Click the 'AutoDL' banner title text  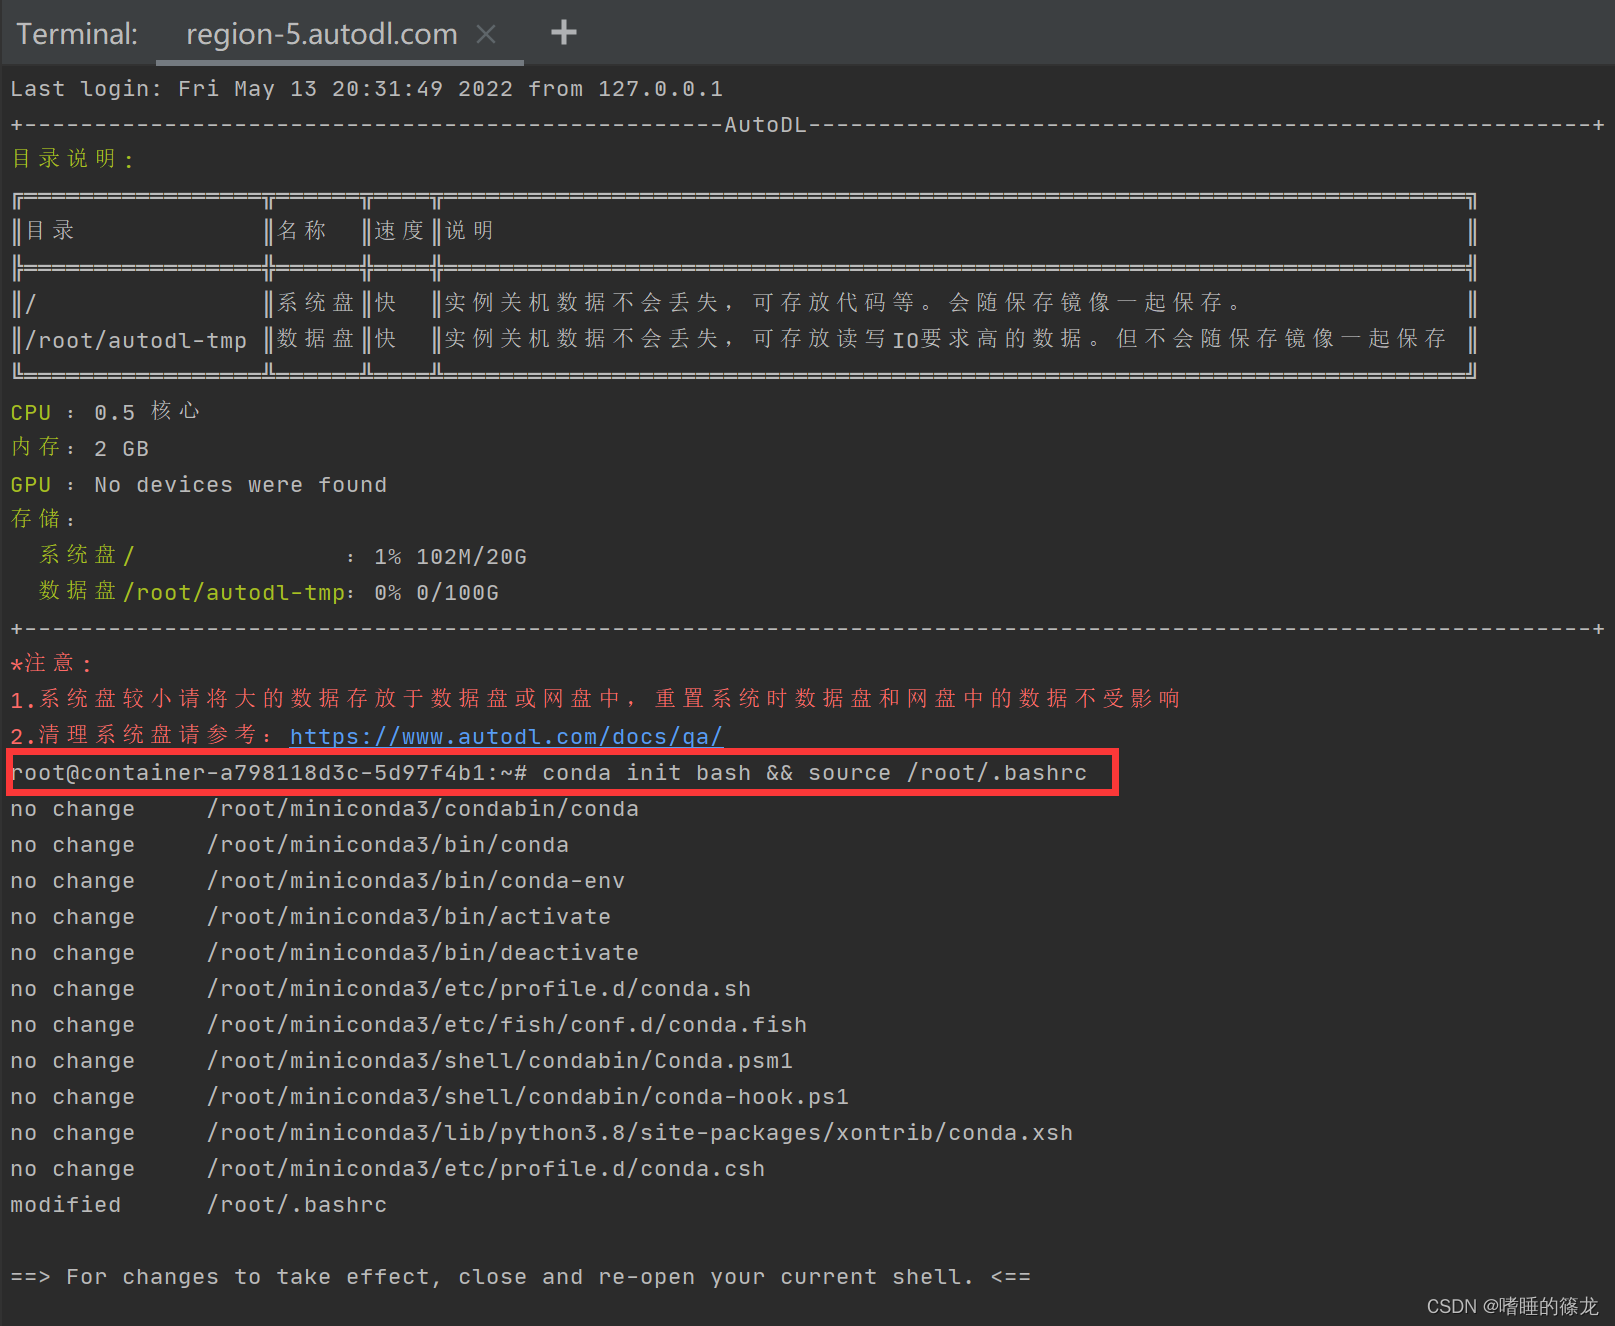[765, 125]
